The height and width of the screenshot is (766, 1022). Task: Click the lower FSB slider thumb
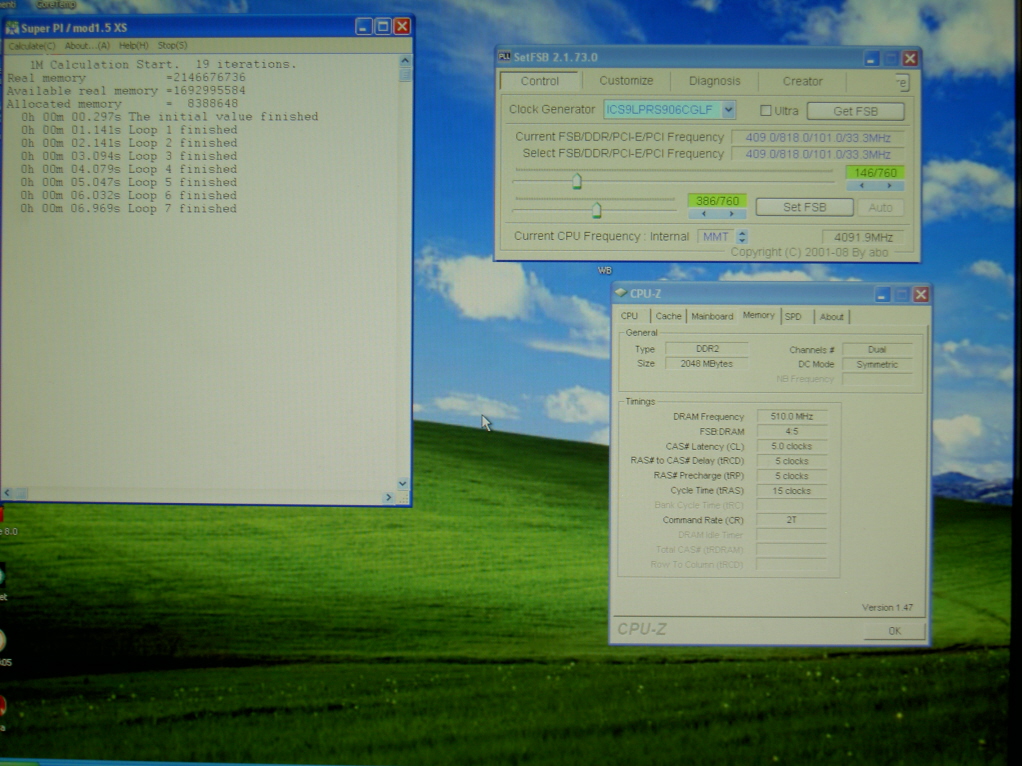click(x=596, y=210)
